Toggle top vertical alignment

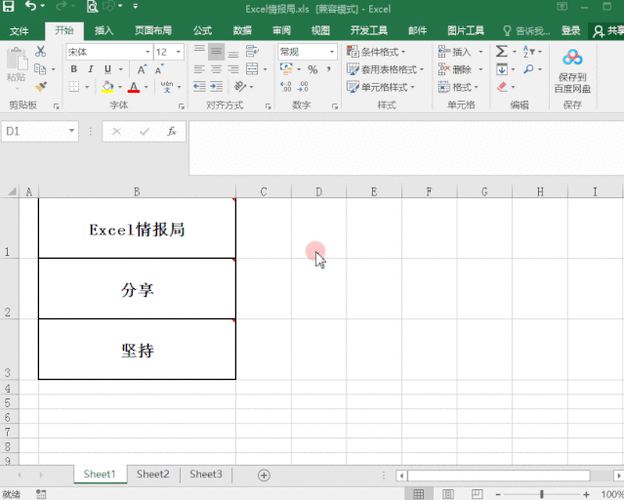pos(199,51)
